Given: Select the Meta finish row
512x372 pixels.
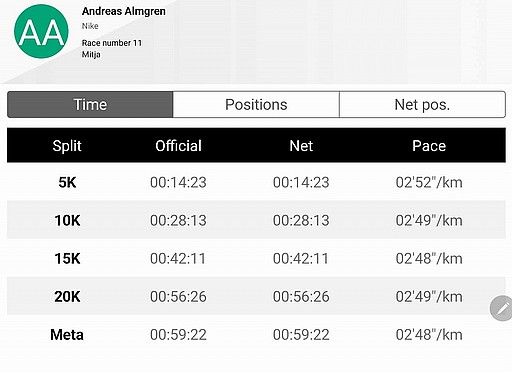Looking at the screenshot, I should pos(256,334).
